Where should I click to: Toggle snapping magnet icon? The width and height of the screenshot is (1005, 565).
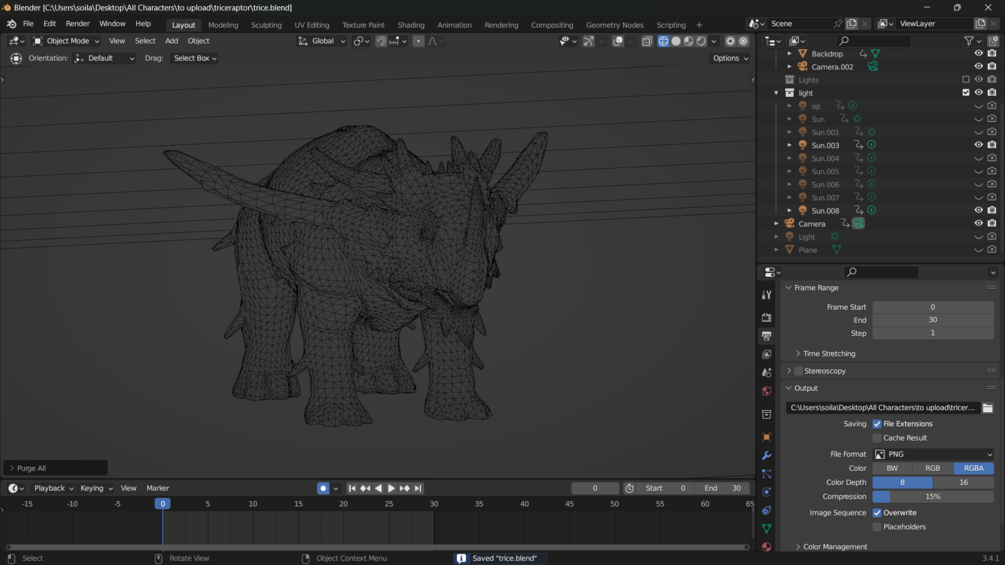381,41
